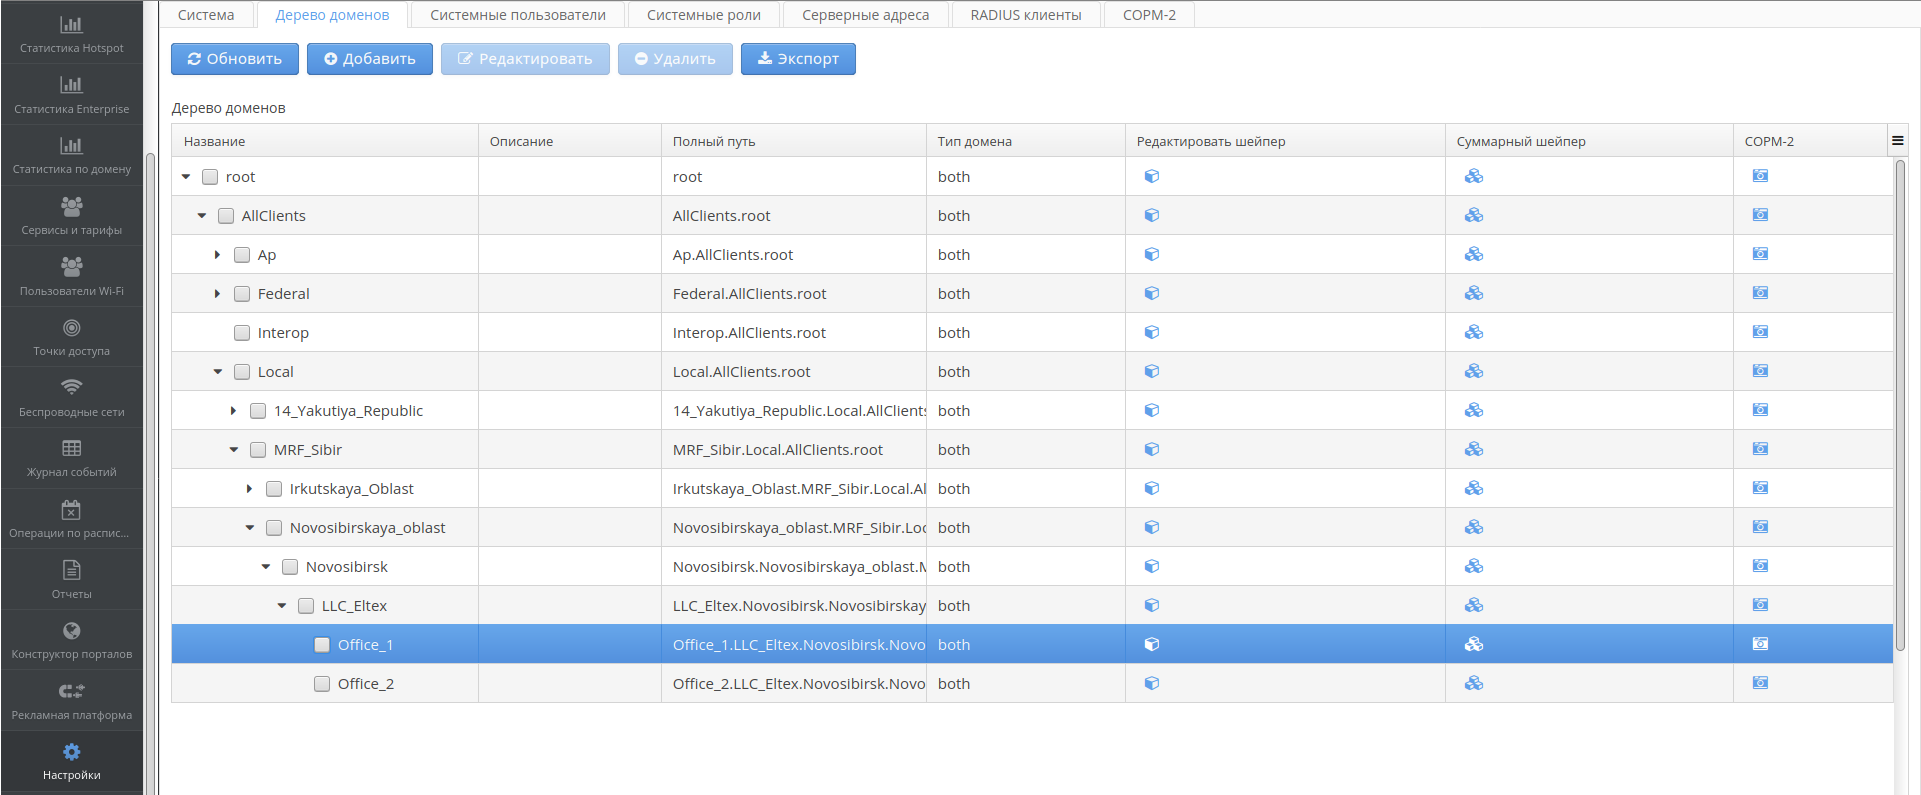
Task: View summary shaper for MRF_Sibir row
Action: click(1474, 449)
